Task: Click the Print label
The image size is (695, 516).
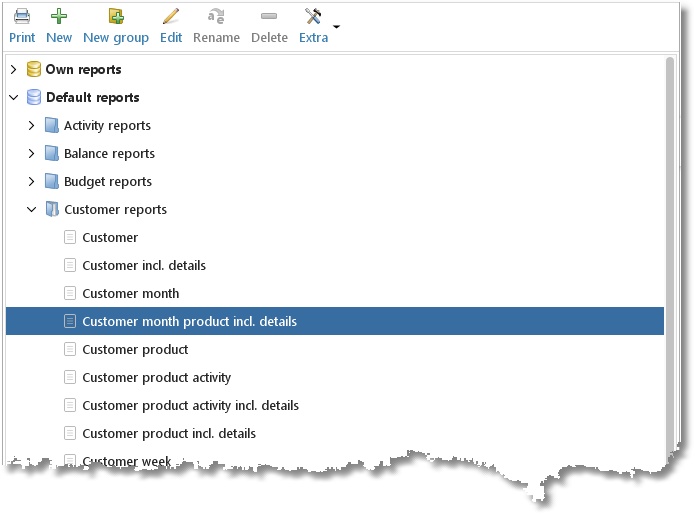Action: pos(22,38)
